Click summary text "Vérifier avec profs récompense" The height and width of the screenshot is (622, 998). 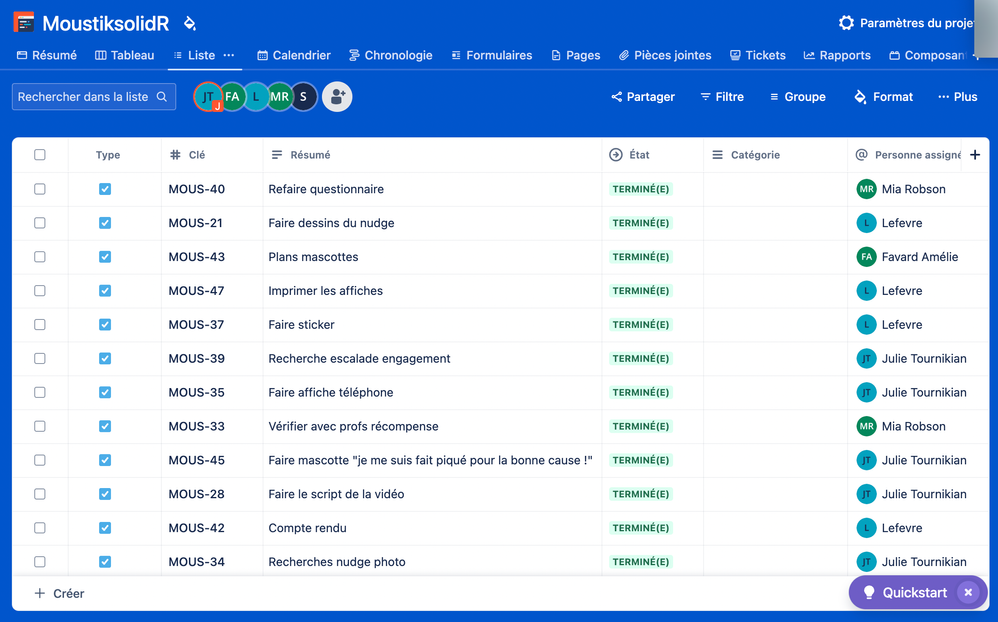[x=353, y=426]
